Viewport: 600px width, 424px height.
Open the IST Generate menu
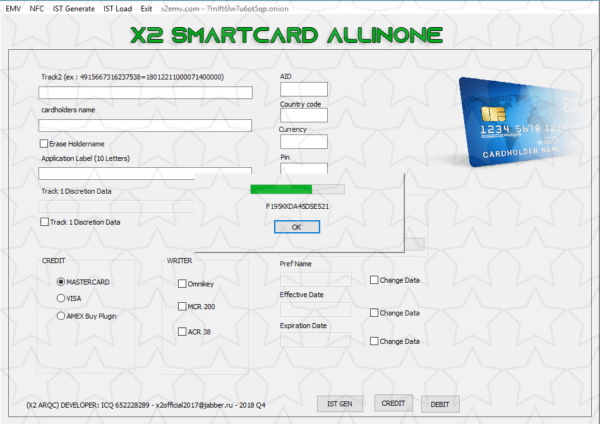pos(73,8)
